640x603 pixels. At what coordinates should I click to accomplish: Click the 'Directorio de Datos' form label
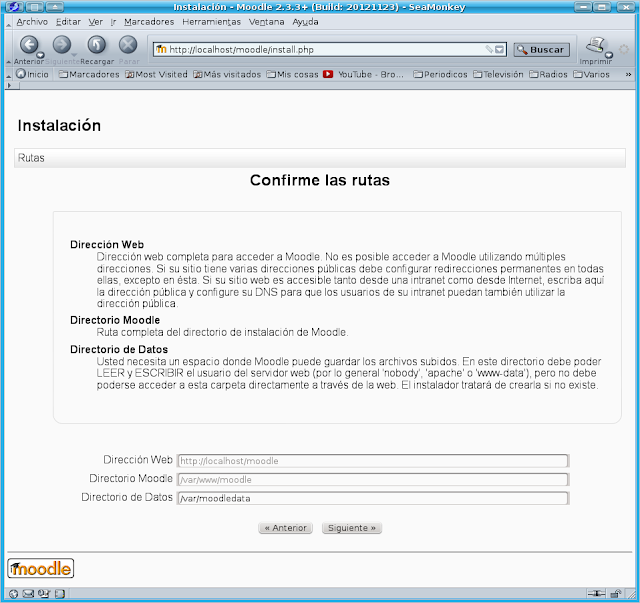click(x=127, y=497)
